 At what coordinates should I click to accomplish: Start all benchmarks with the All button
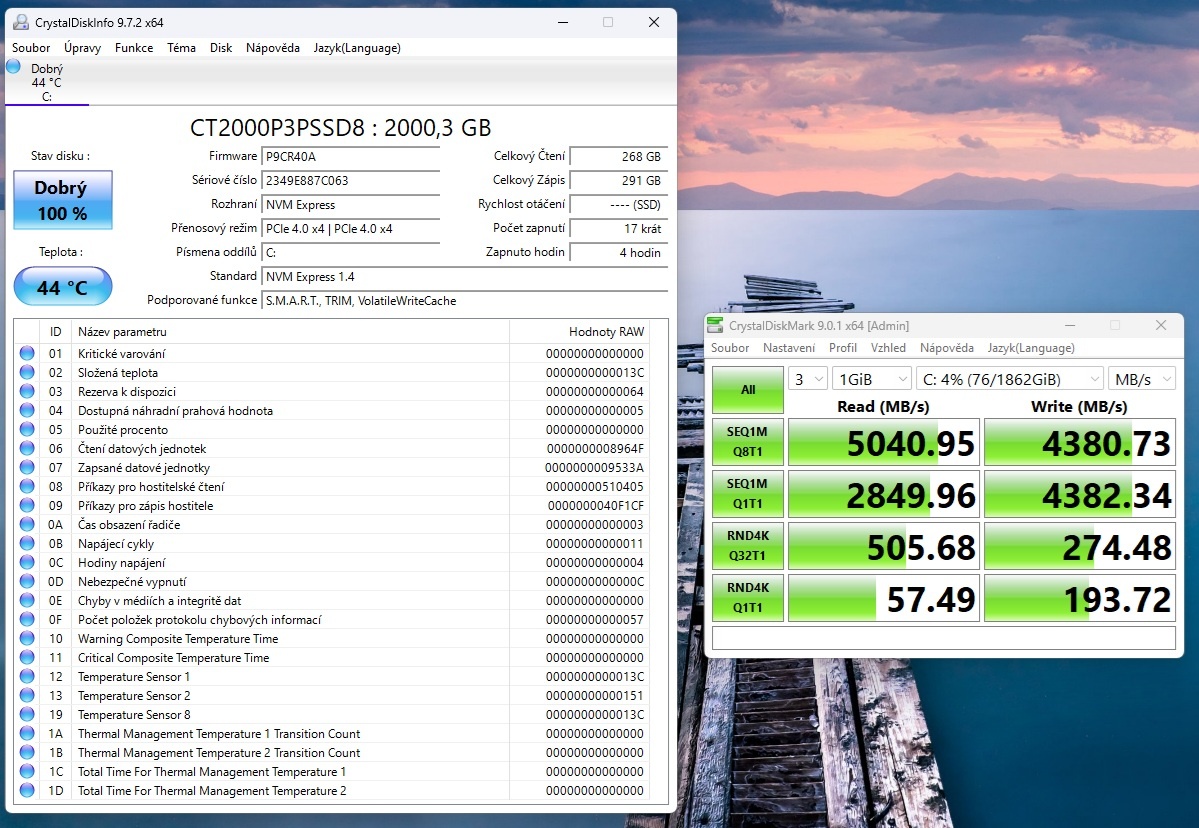(x=747, y=389)
